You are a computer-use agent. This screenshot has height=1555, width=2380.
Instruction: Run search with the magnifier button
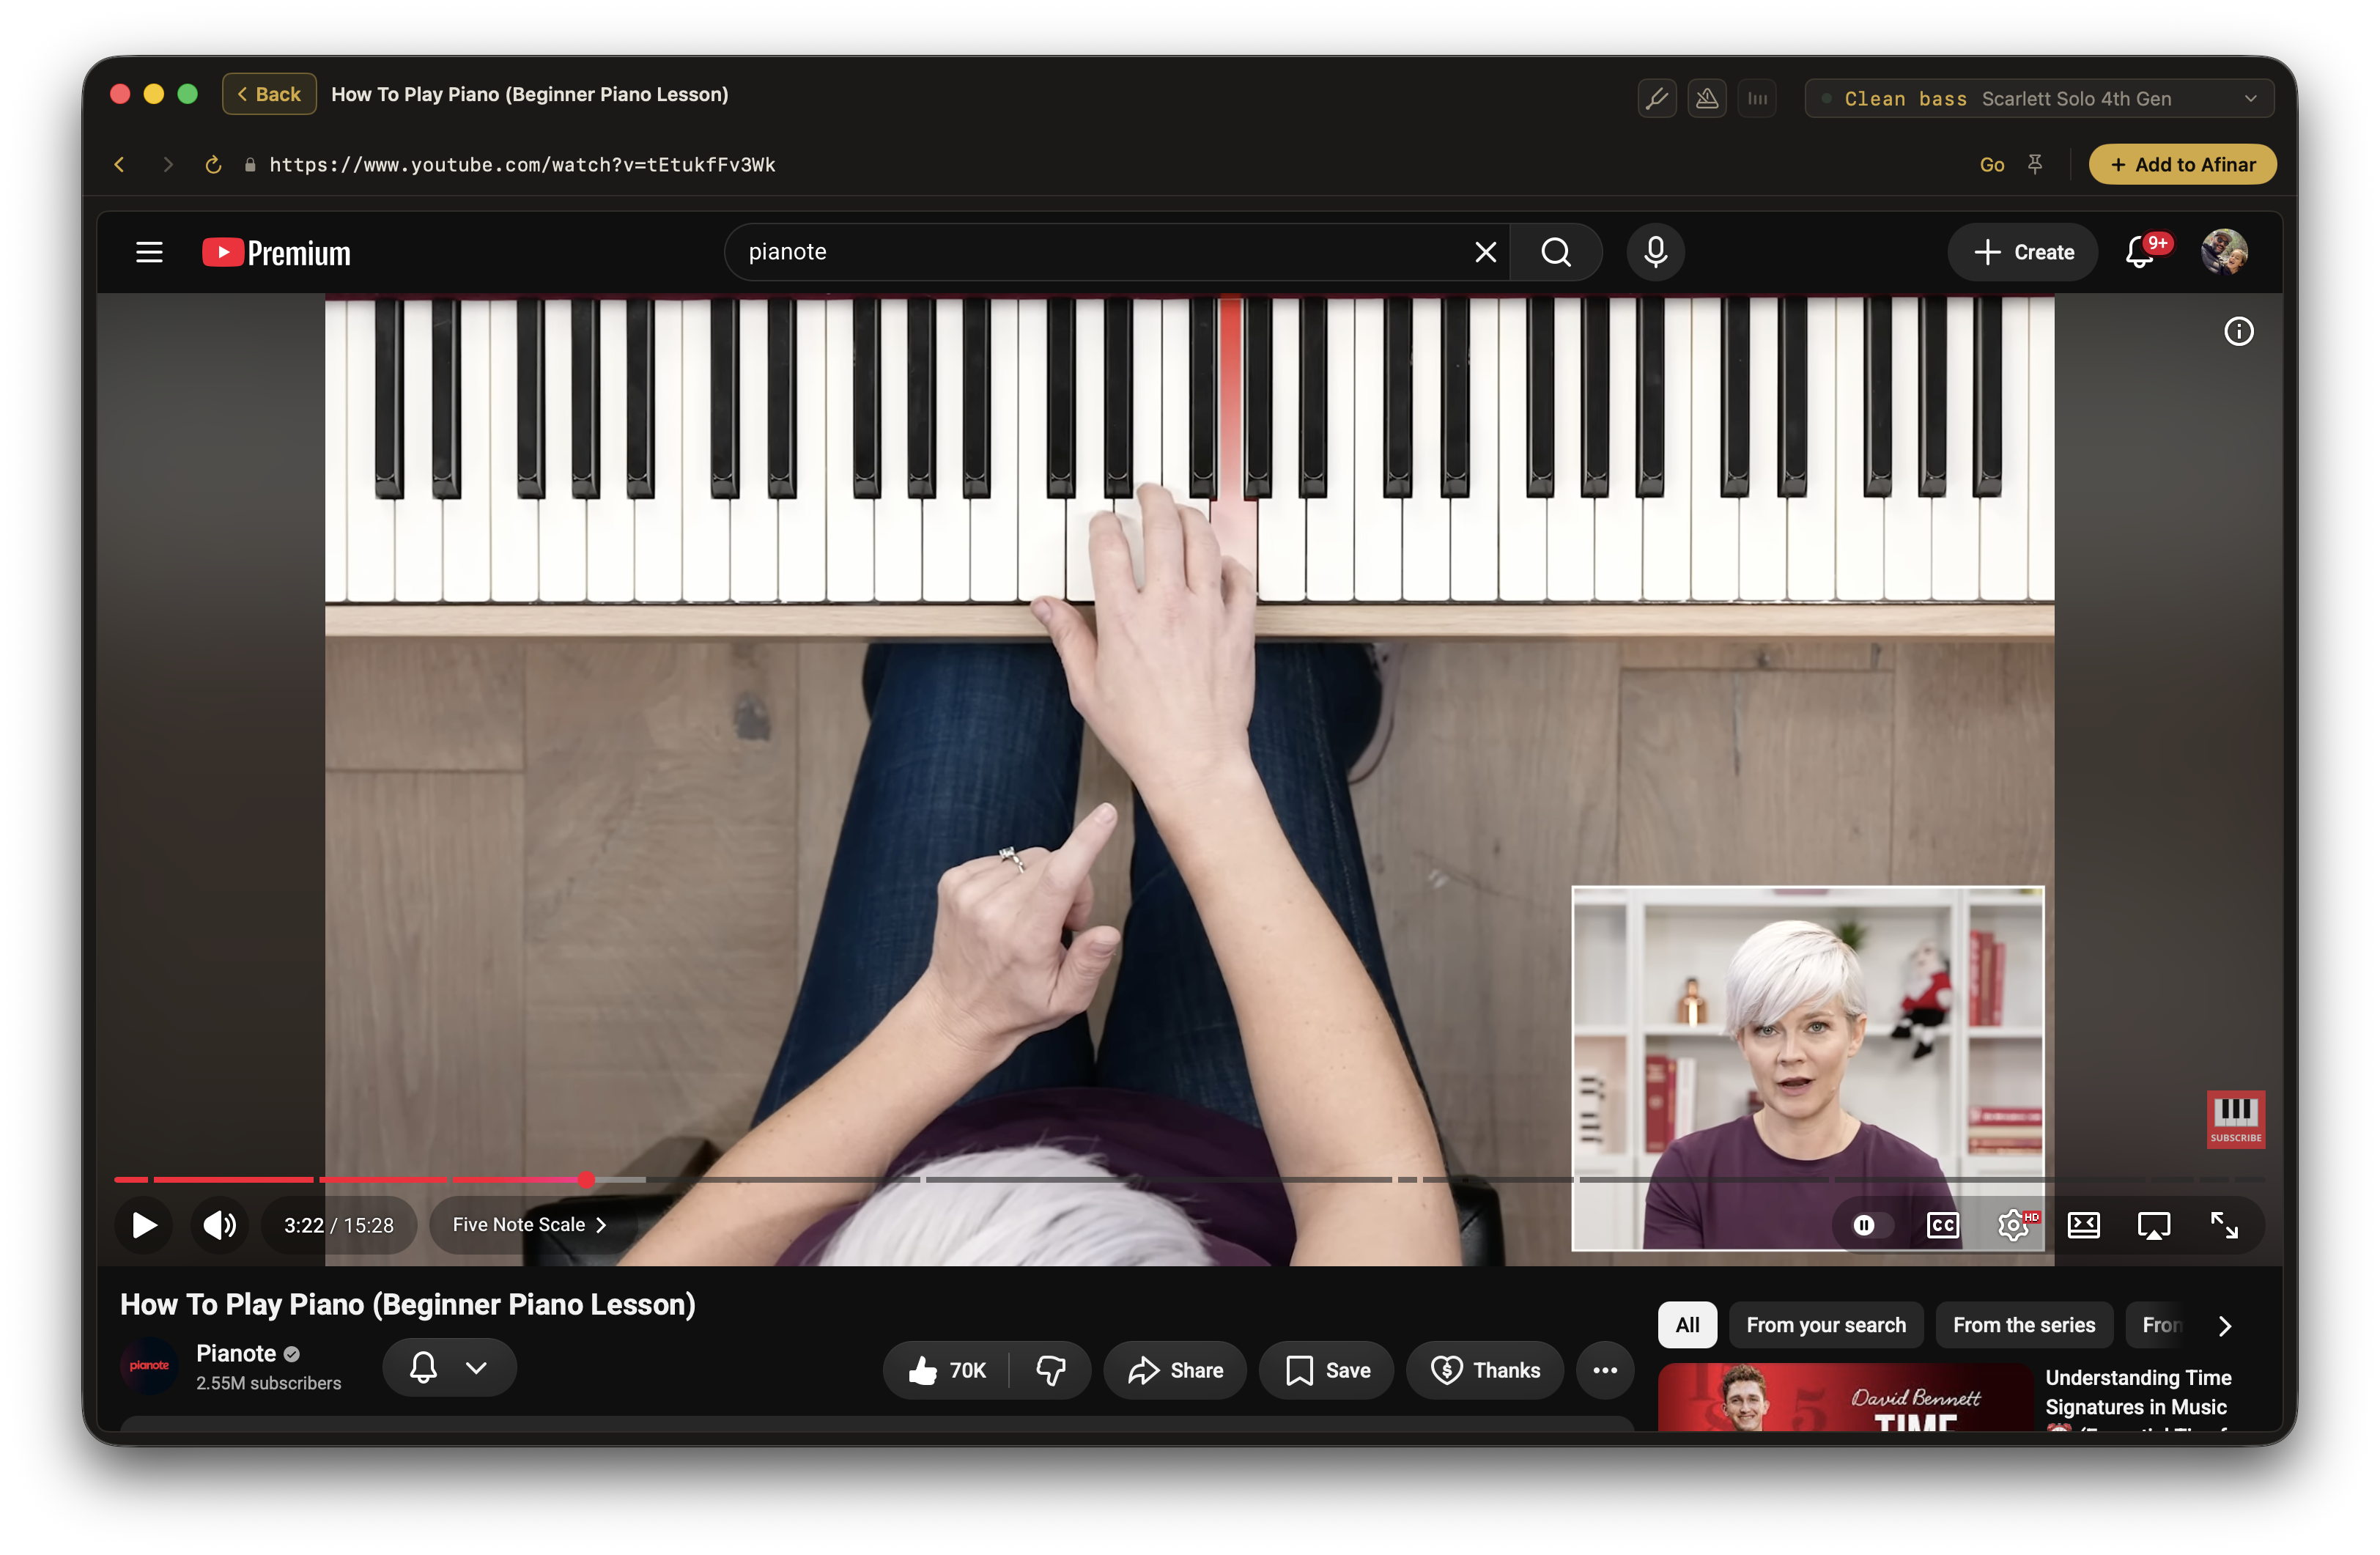click(x=1556, y=252)
